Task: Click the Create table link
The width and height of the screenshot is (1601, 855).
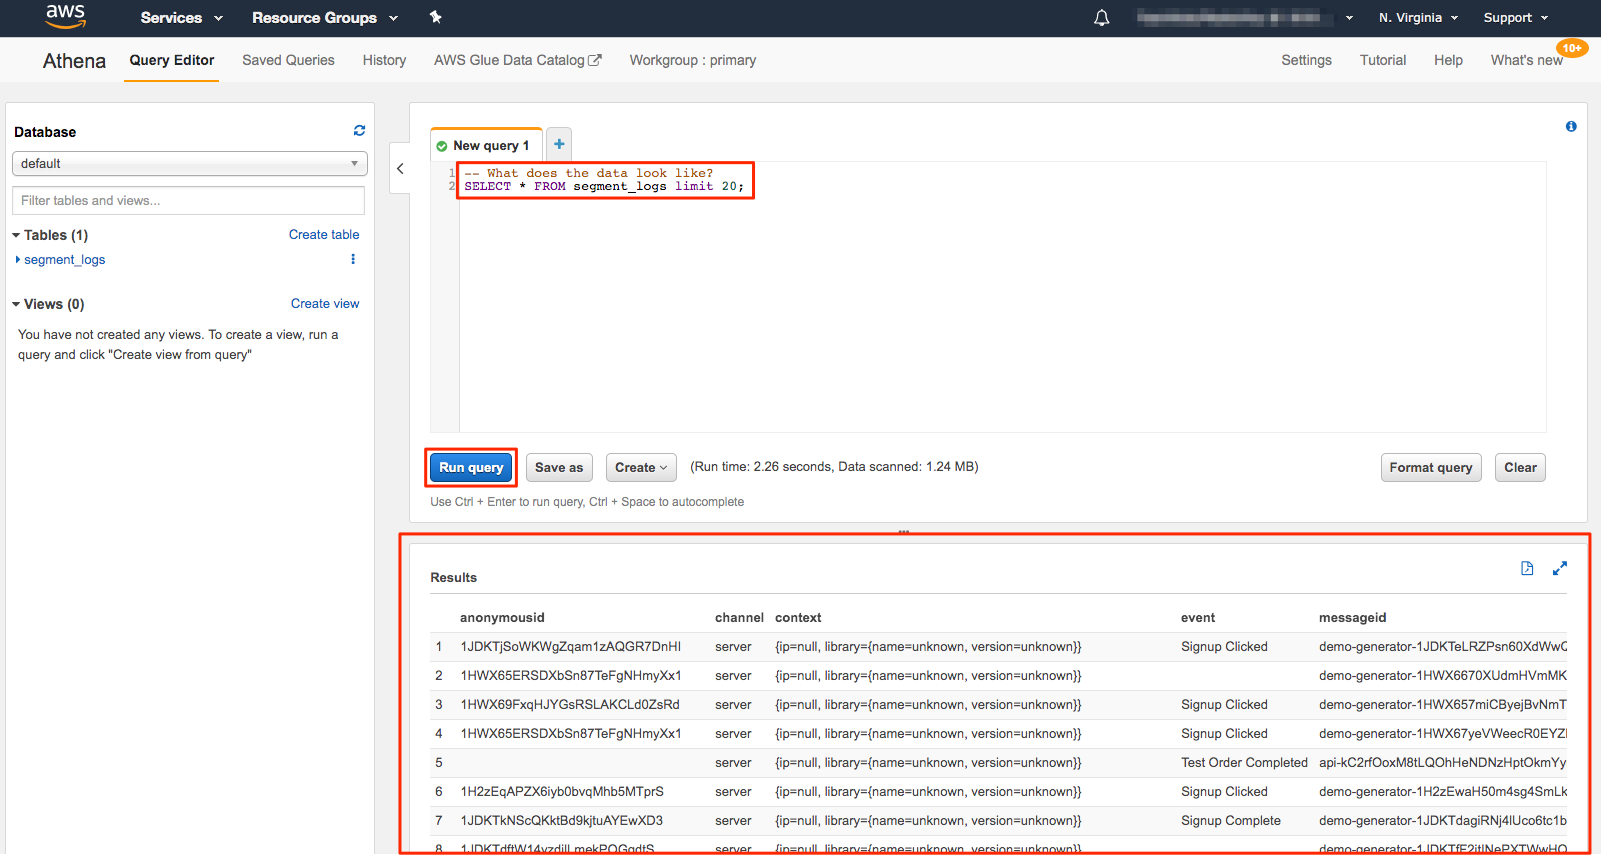Action: (x=324, y=235)
